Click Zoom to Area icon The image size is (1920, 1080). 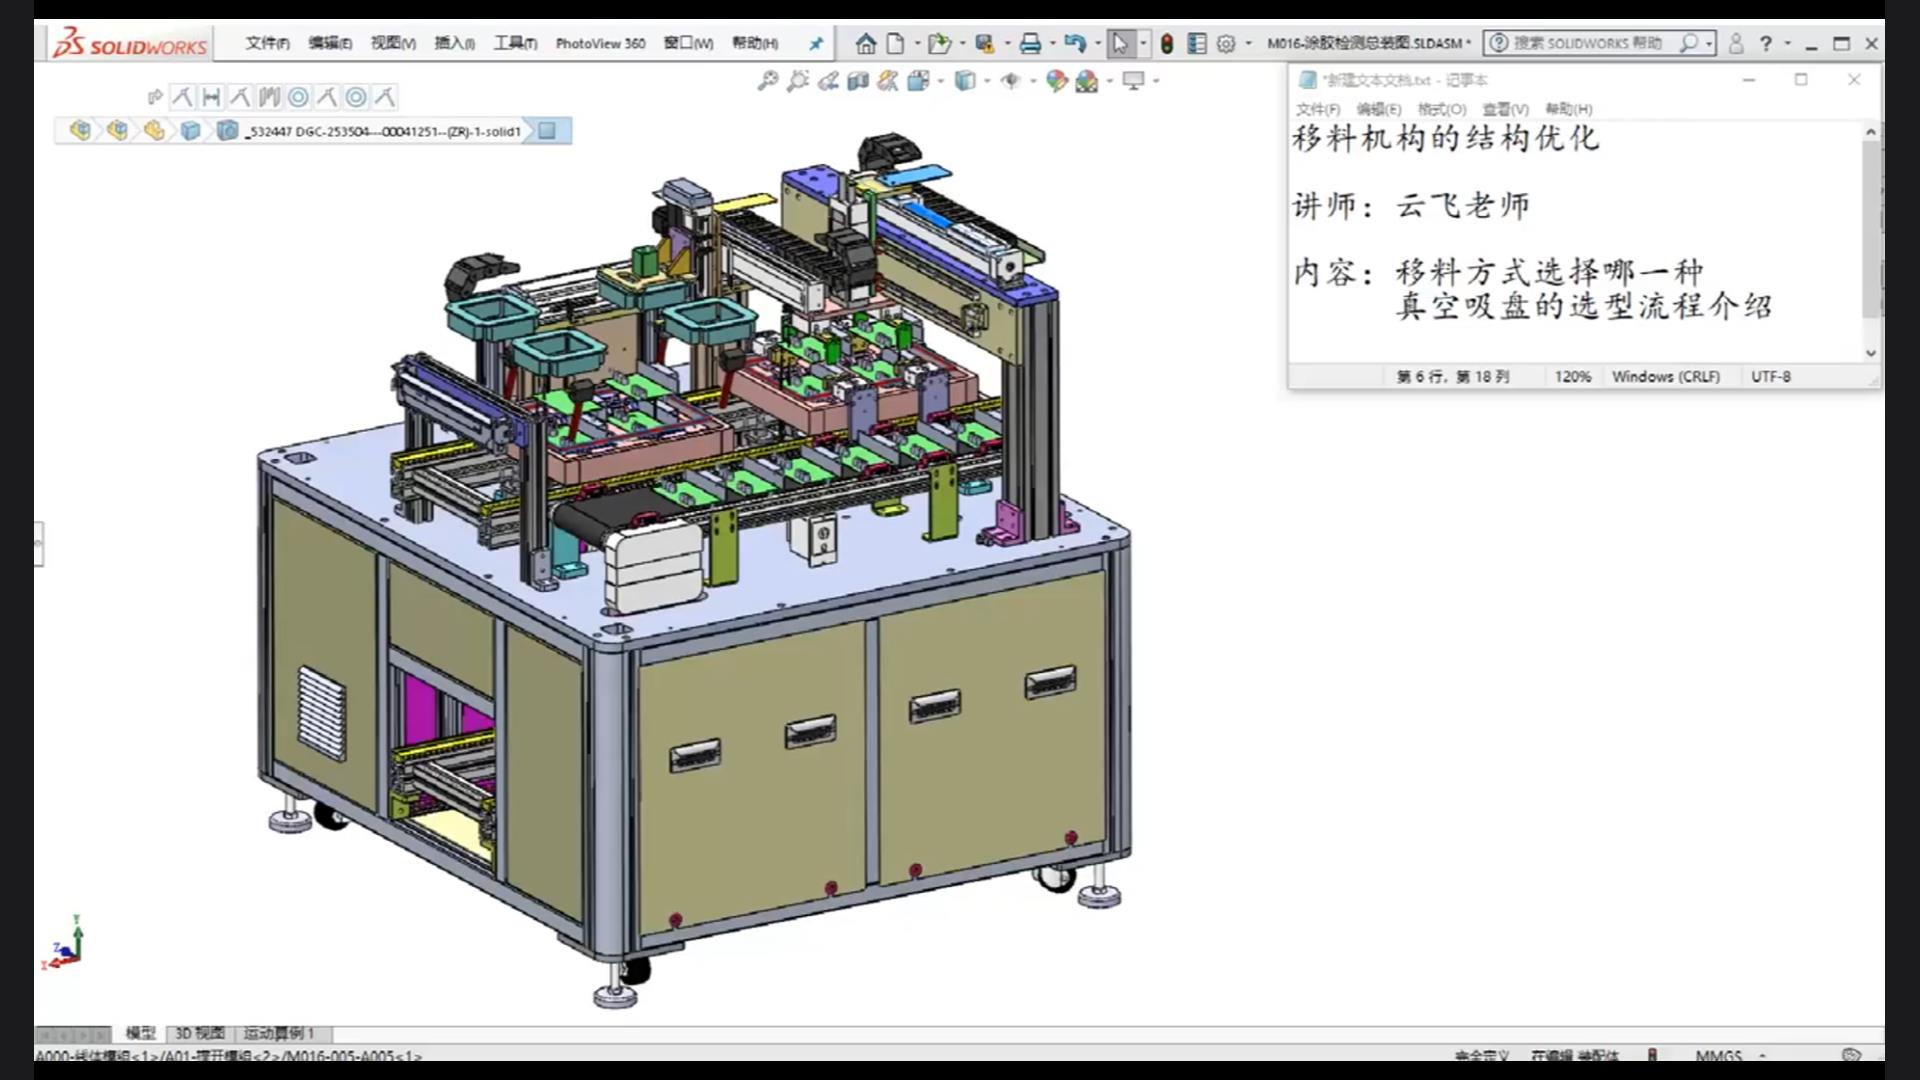click(797, 81)
